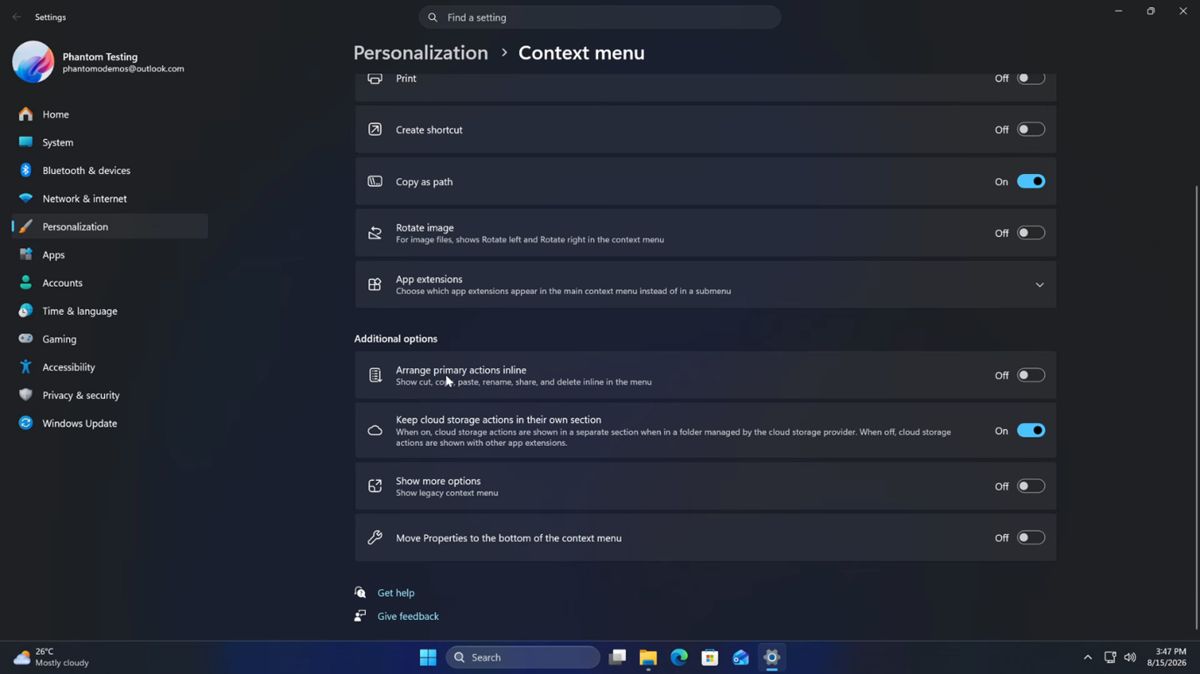Open Task View from the taskbar
1200x674 pixels.
617,657
